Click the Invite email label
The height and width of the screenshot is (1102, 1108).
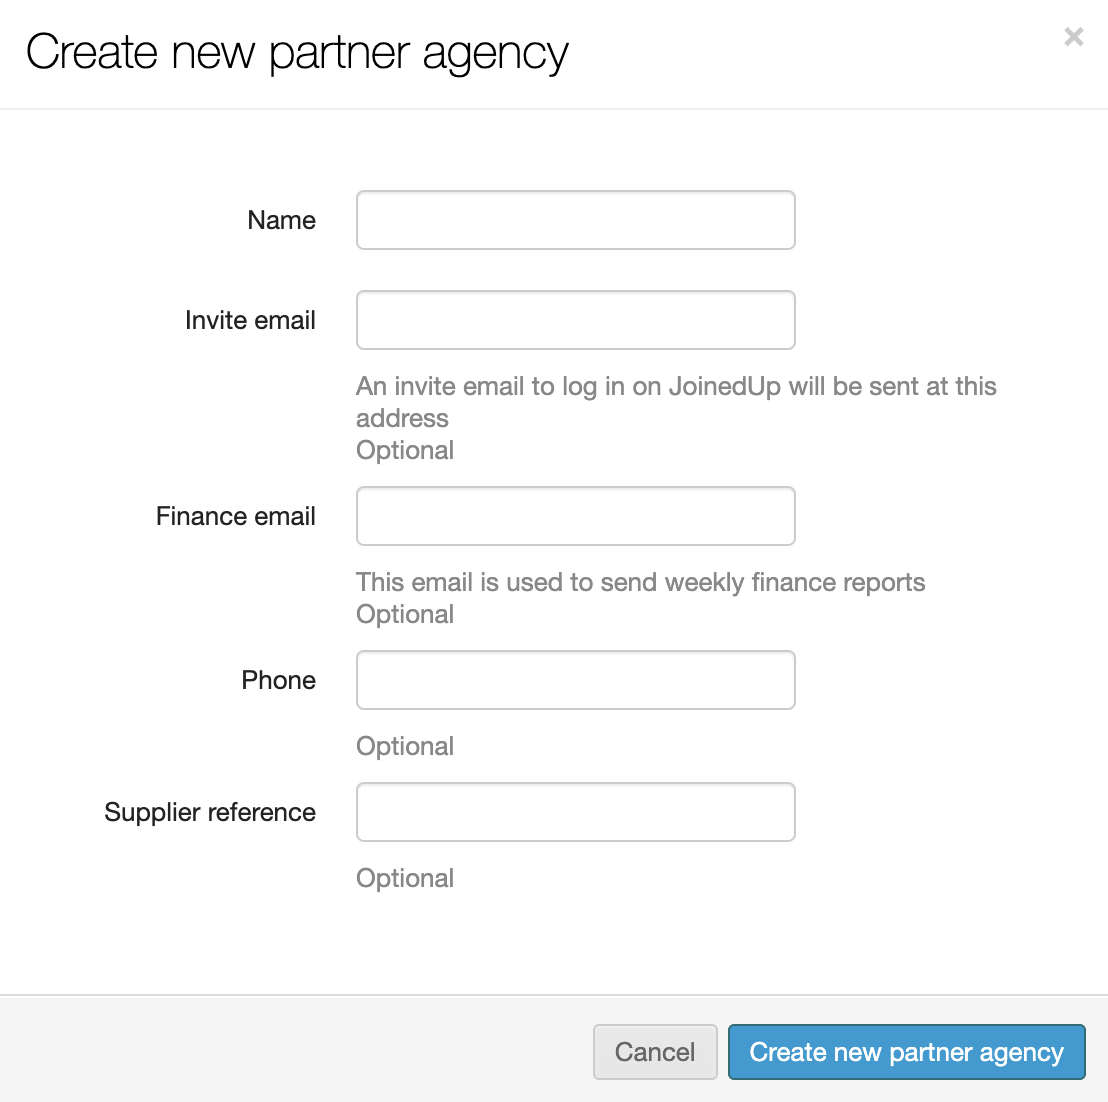point(250,320)
